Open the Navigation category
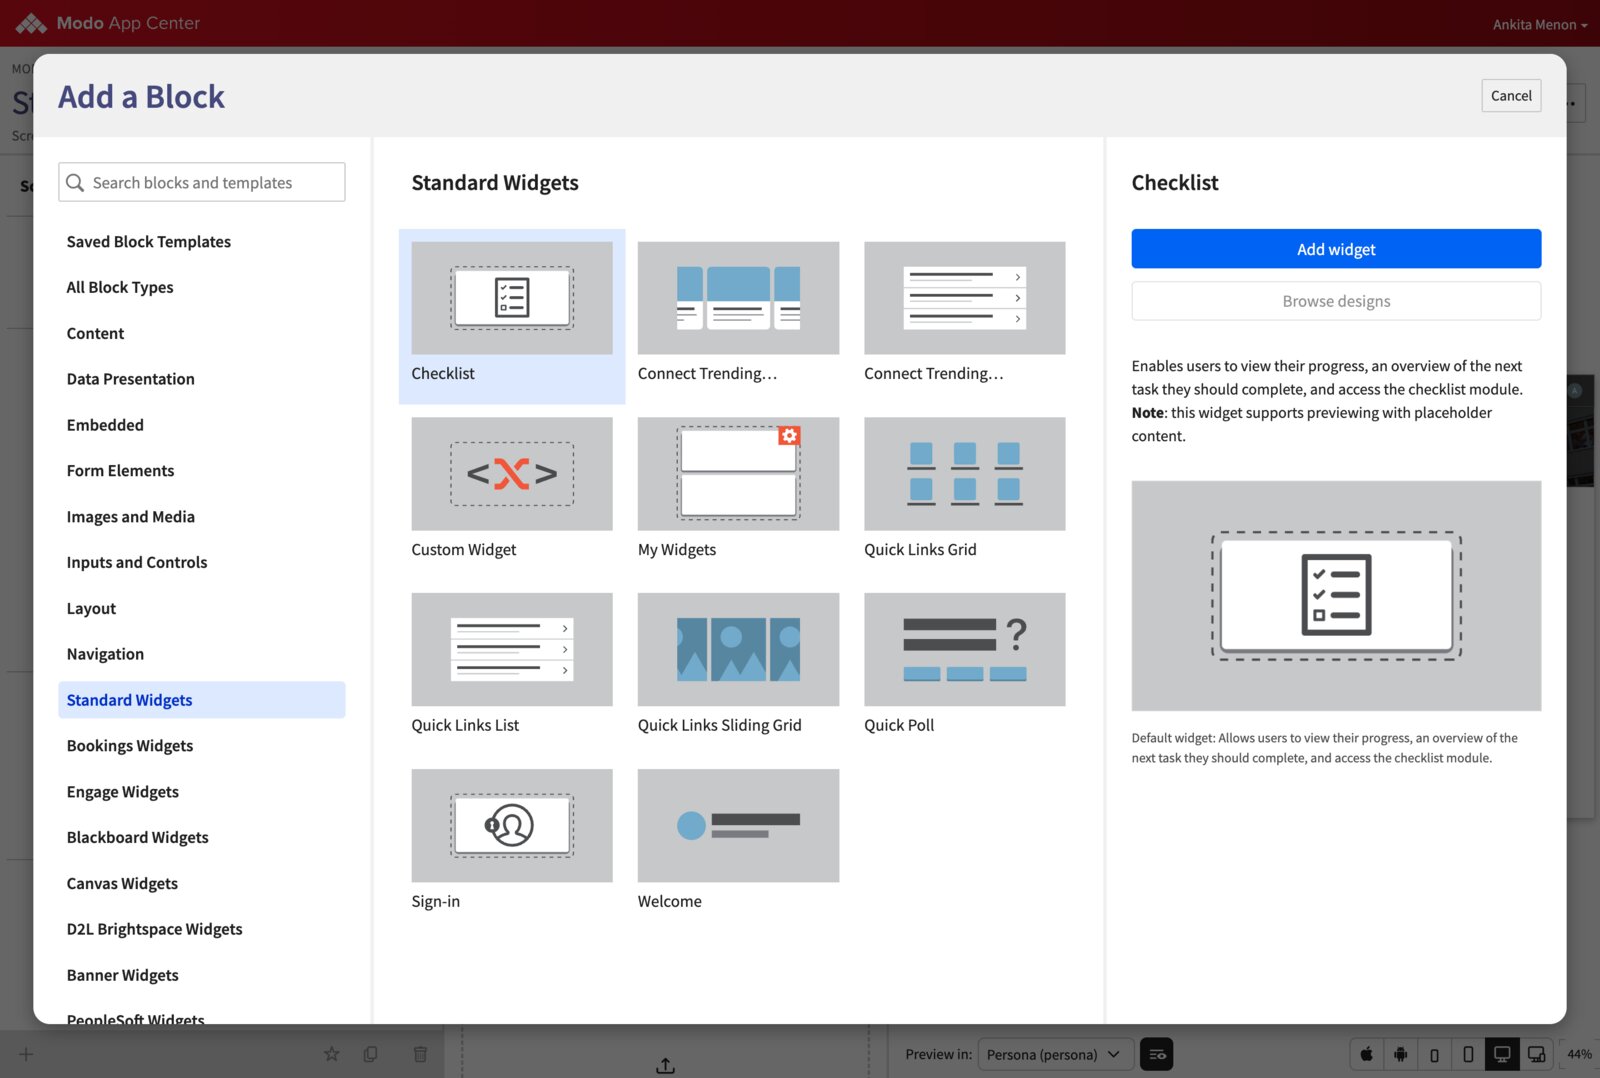1600x1078 pixels. tap(202, 654)
